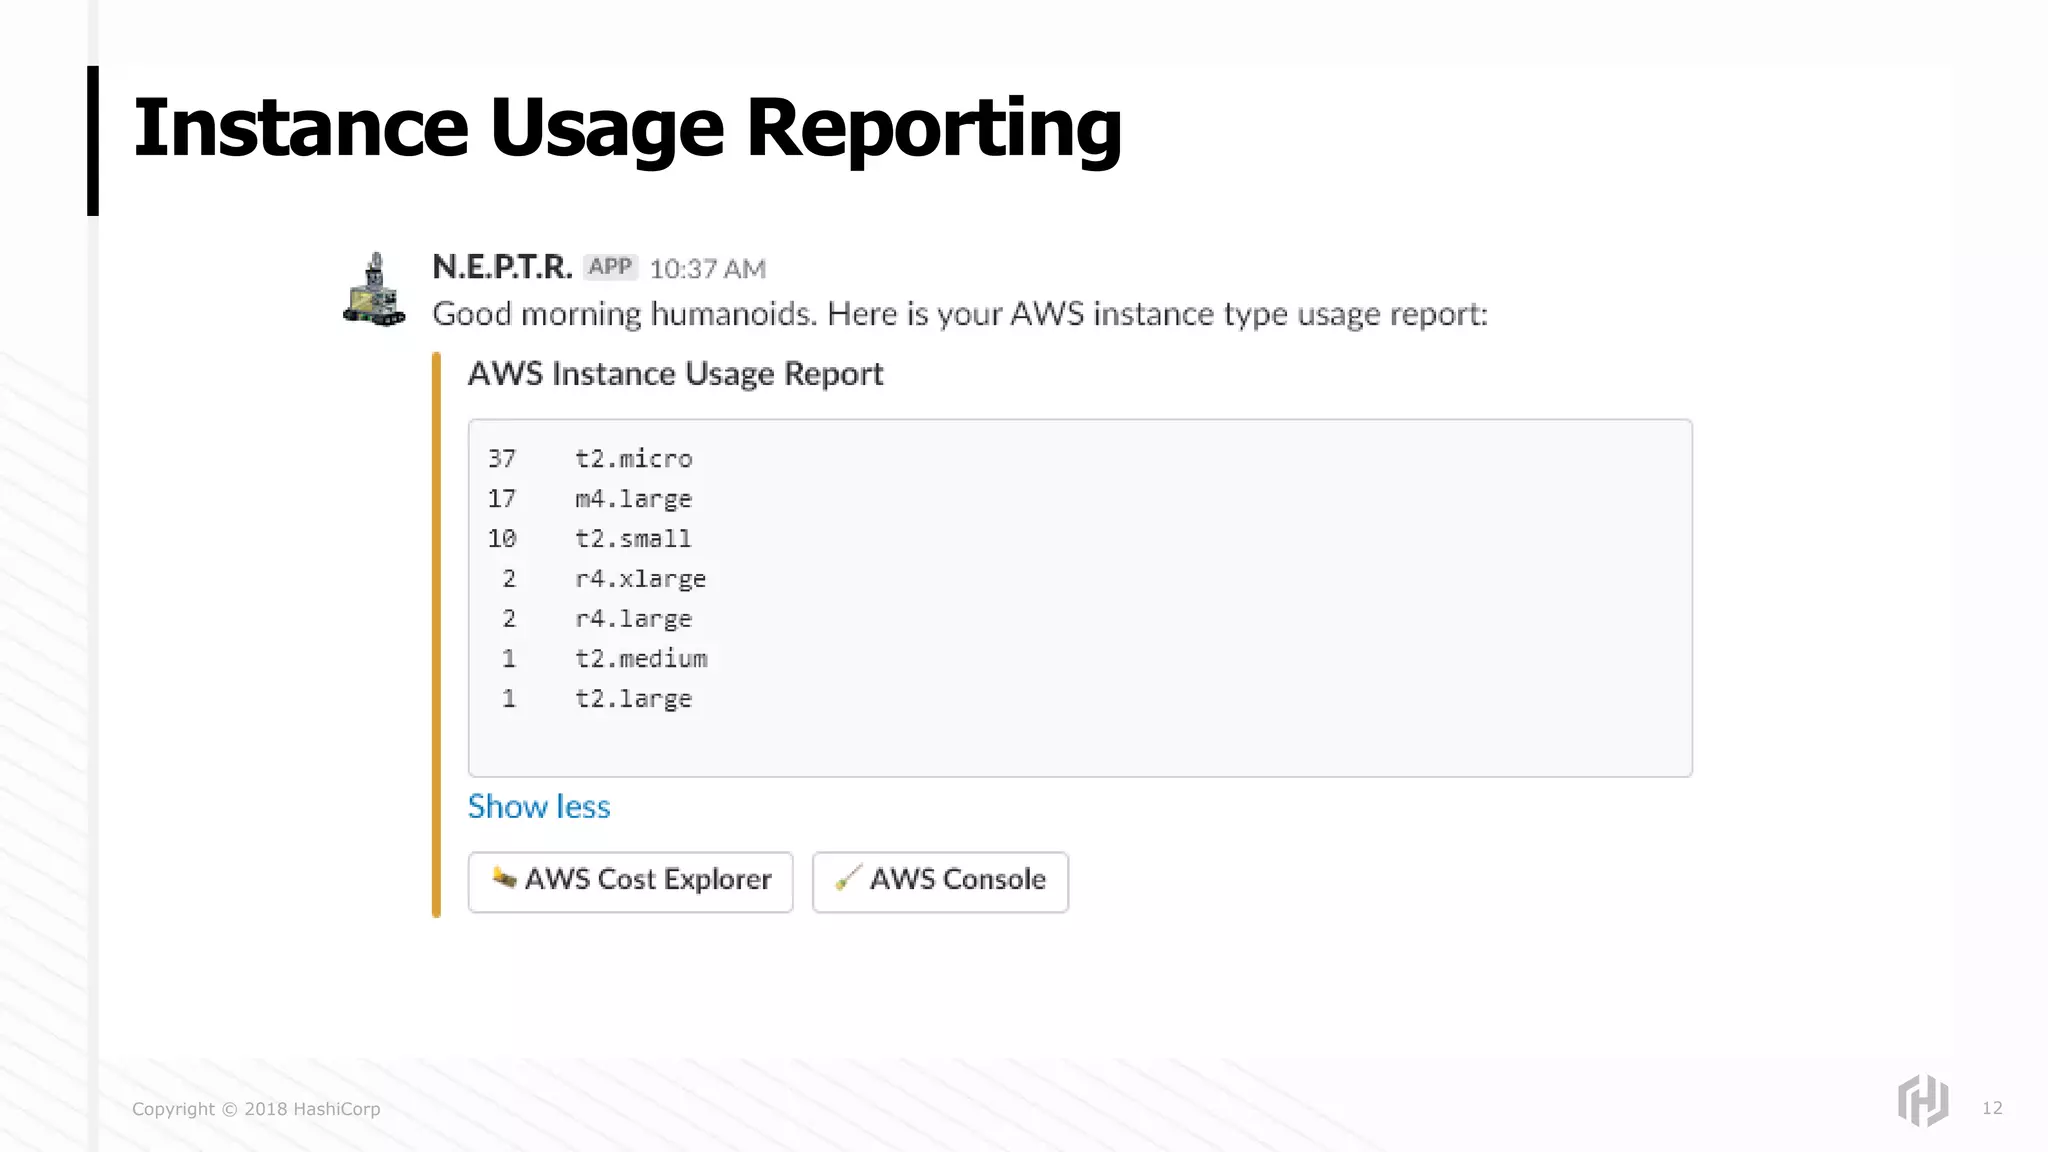The height and width of the screenshot is (1152, 2048).
Task: Click the HashiCorp logo icon
Action: pyautogui.click(x=1922, y=1100)
